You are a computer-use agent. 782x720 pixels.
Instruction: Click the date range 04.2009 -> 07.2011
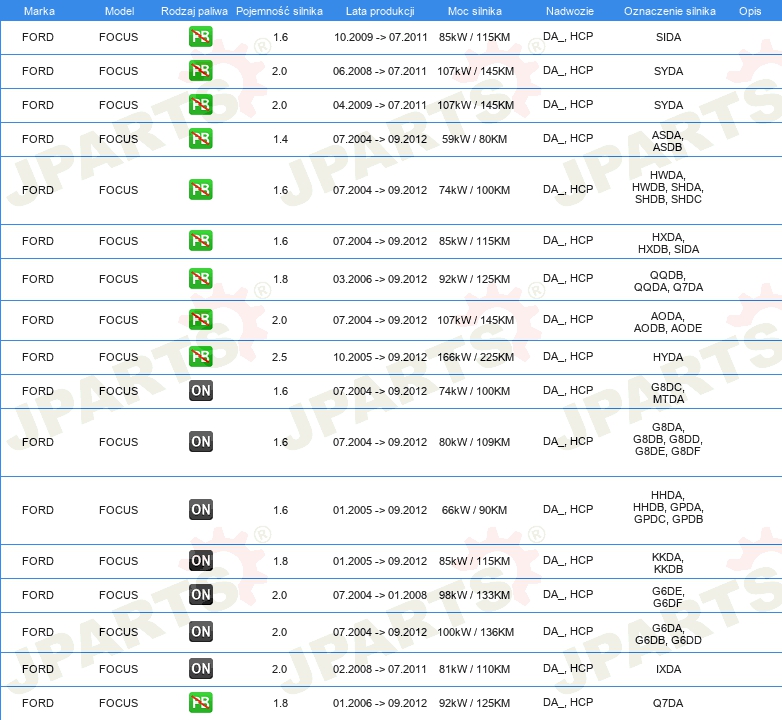(380, 105)
